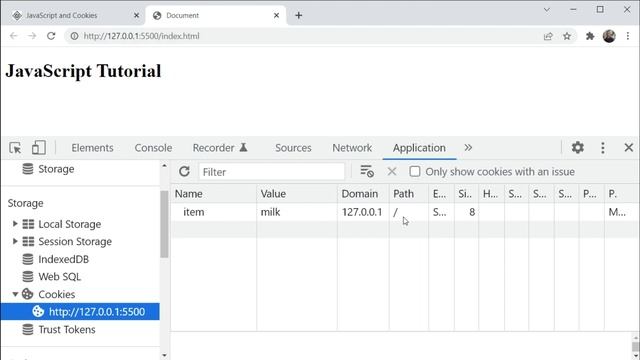Sort cookies by Path column
Screen dimensions: 640x360
coord(409,193)
